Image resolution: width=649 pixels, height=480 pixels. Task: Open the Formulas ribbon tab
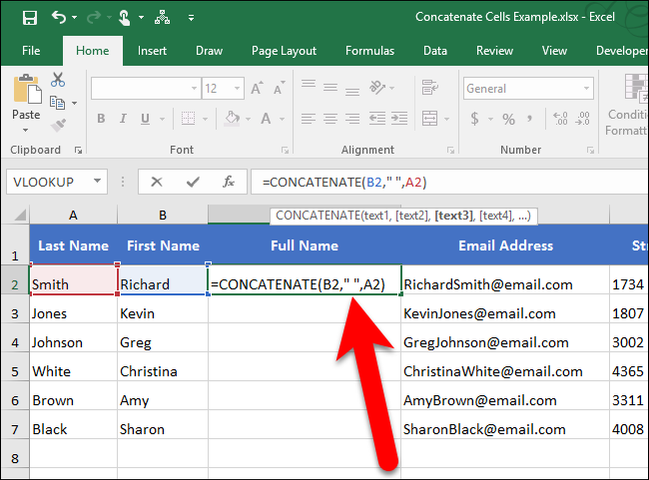coord(369,50)
